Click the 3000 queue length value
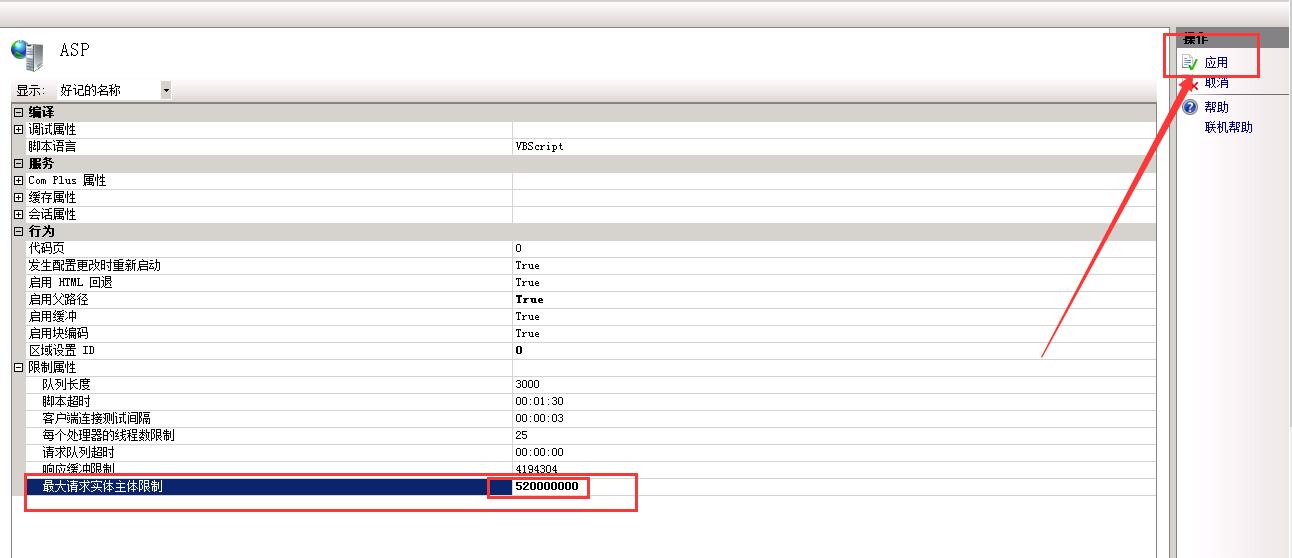This screenshot has width=1292, height=558. (x=527, y=385)
